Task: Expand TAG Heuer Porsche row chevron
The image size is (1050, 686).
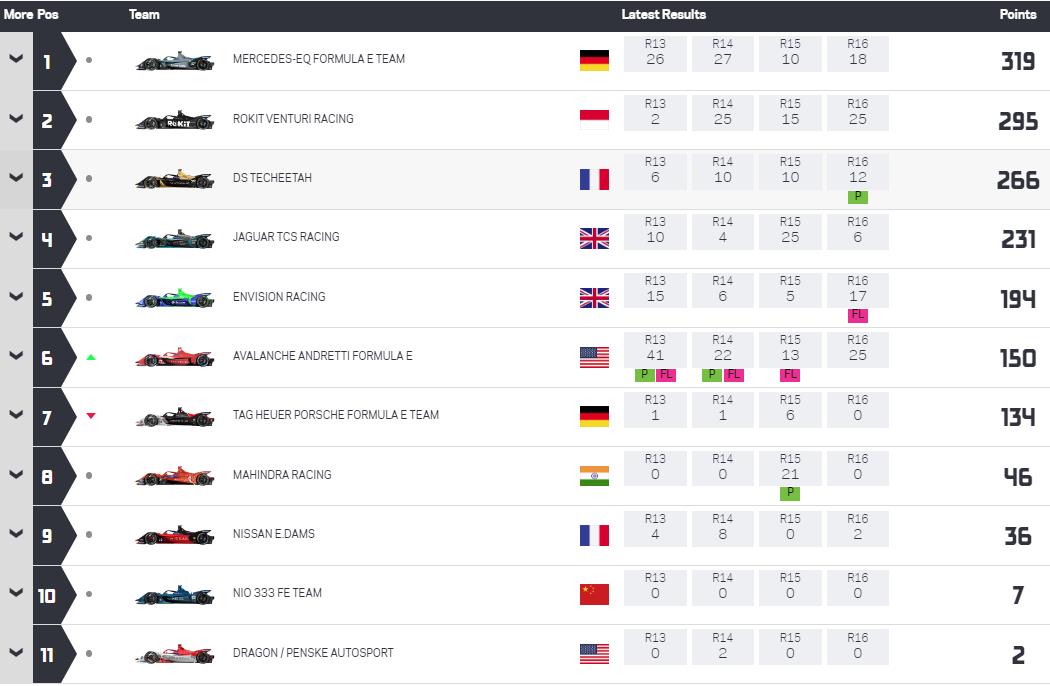Action: [16, 415]
